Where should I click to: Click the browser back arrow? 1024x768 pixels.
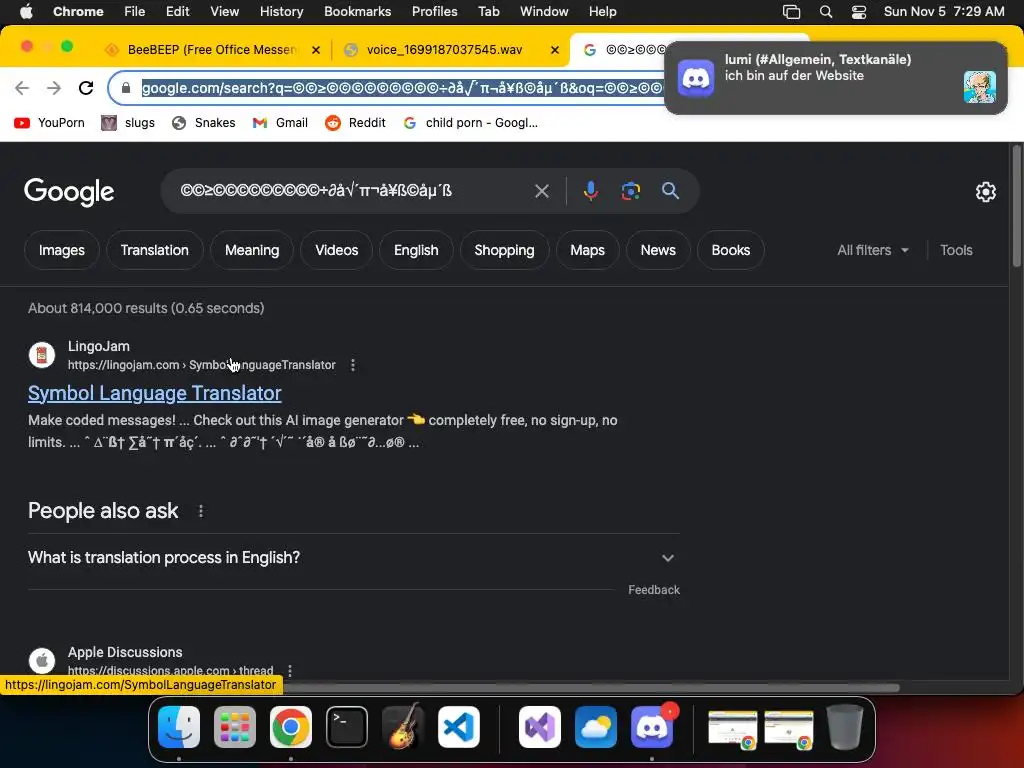[22, 88]
